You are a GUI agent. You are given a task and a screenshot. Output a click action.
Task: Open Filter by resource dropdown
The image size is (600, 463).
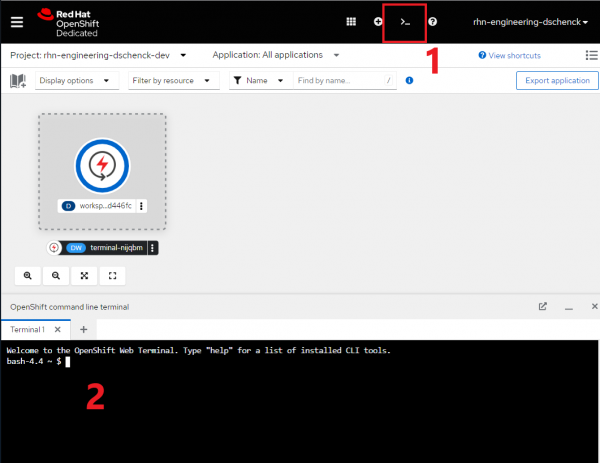tap(175, 80)
